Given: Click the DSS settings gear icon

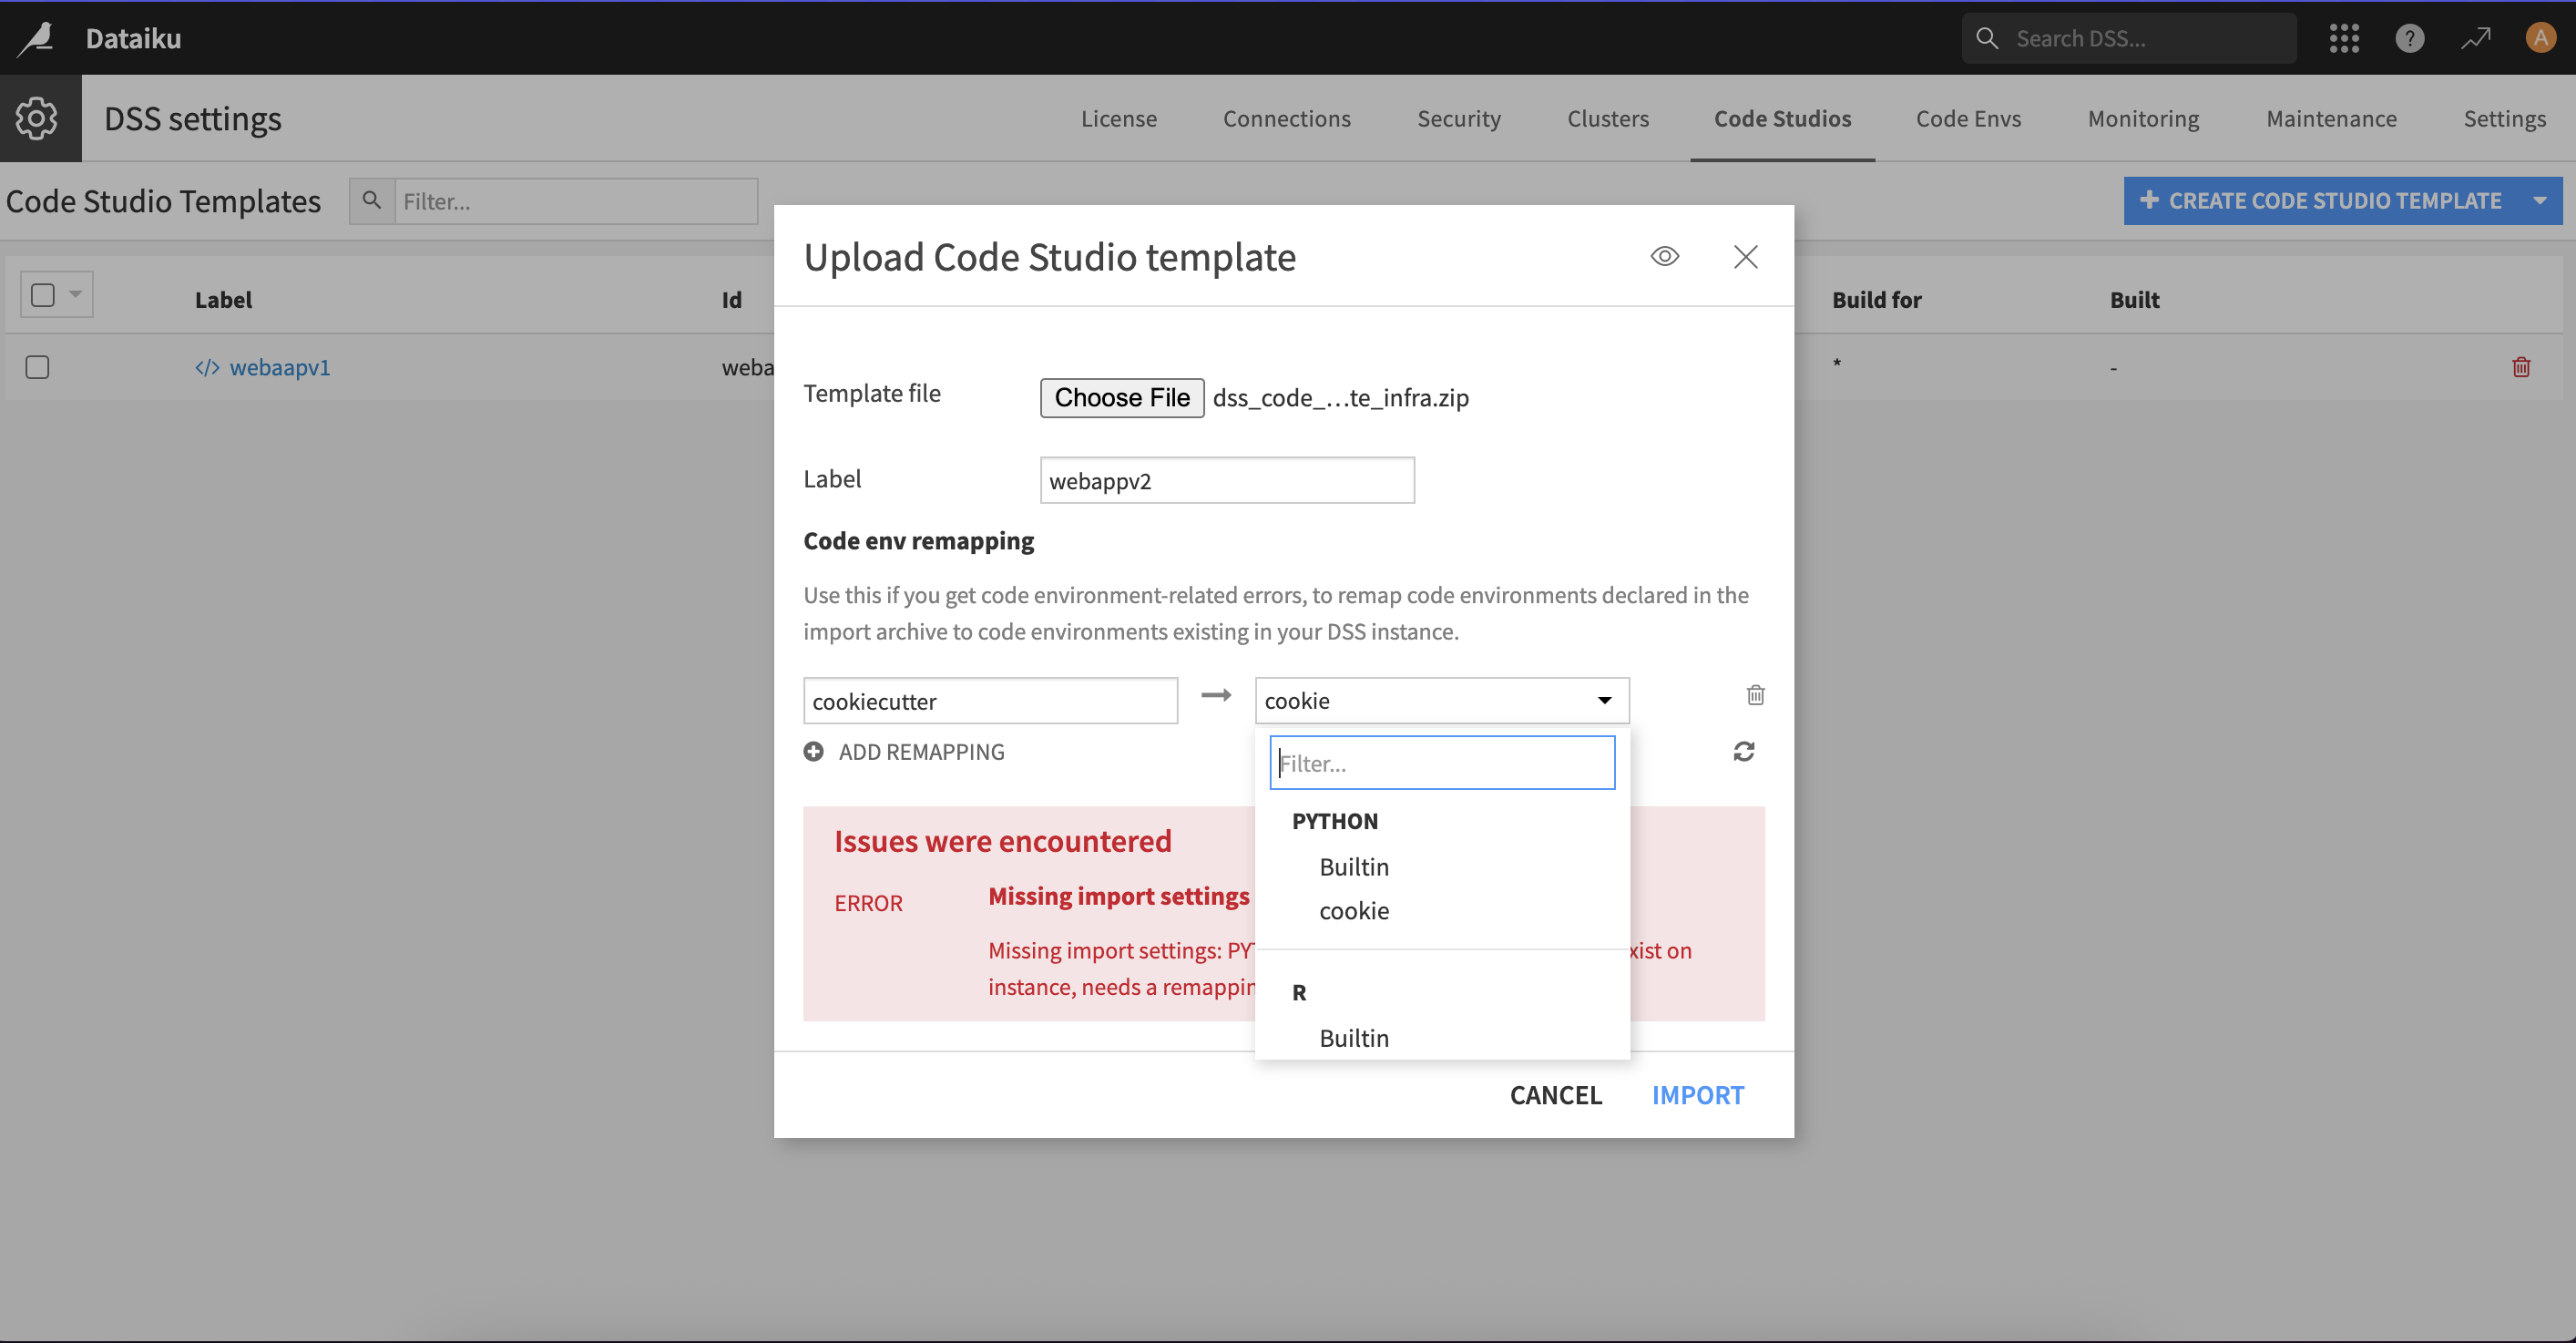Looking at the screenshot, I should click(37, 118).
